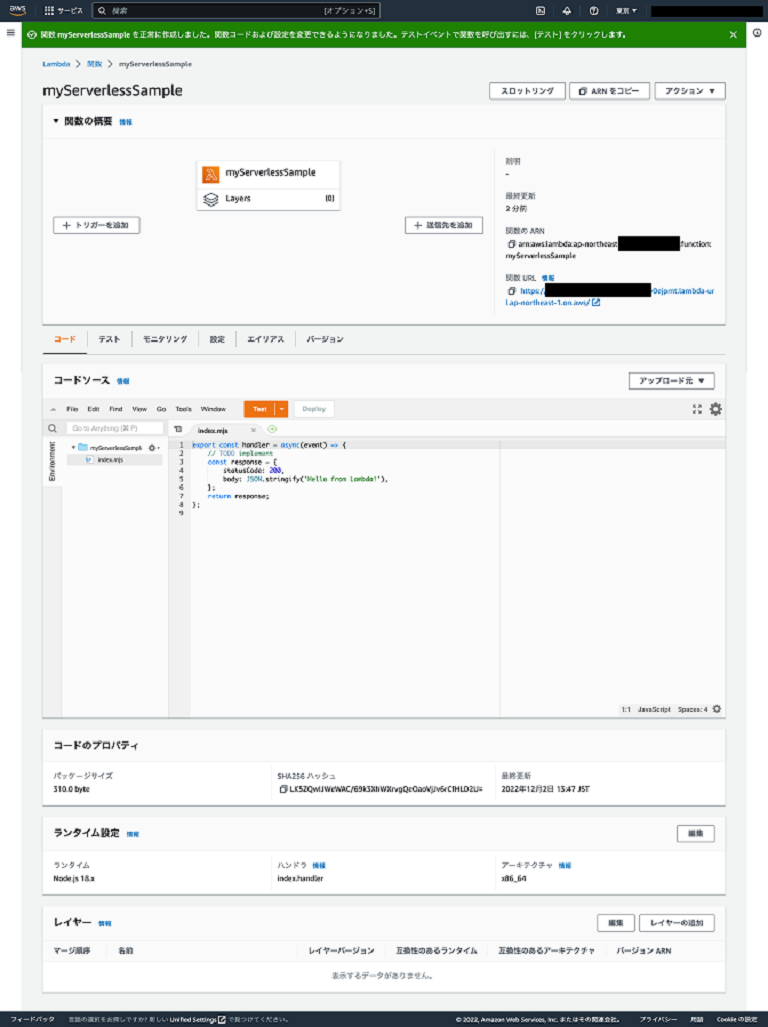Screen dimensions: 768x1027
Task: Click the ARN をコピー button
Action: pos(609,91)
